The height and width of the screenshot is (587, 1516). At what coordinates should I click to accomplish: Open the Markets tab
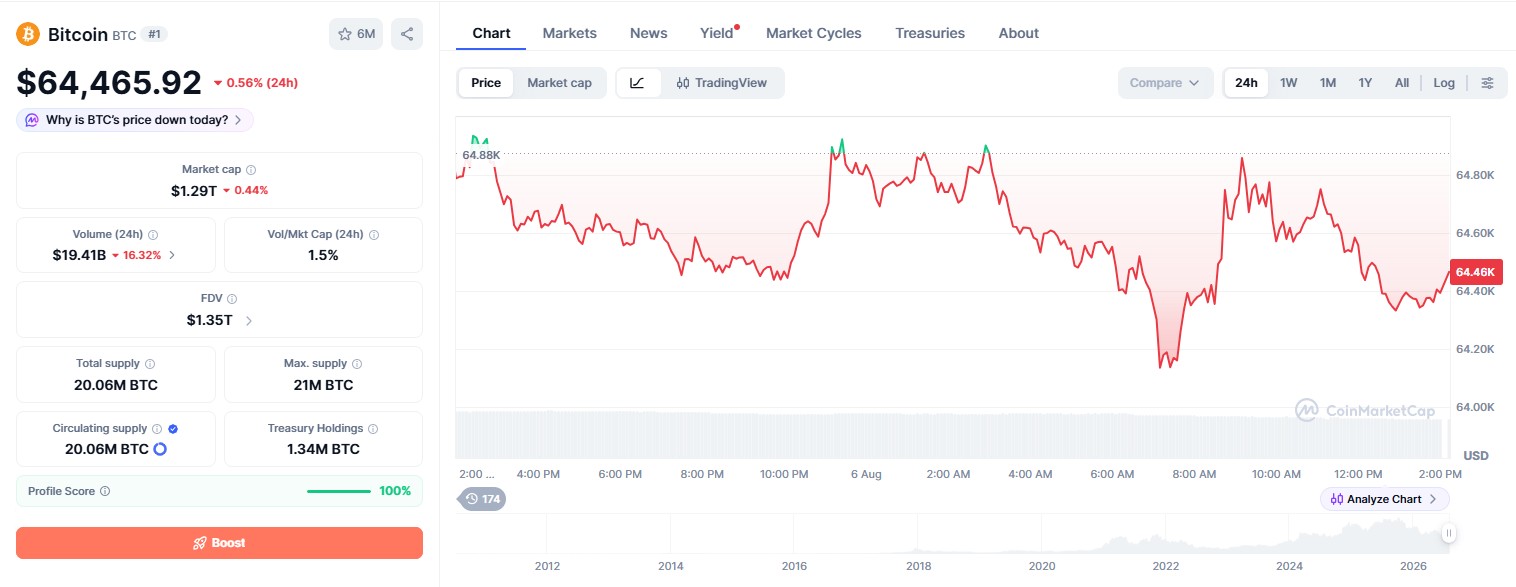[x=570, y=33]
